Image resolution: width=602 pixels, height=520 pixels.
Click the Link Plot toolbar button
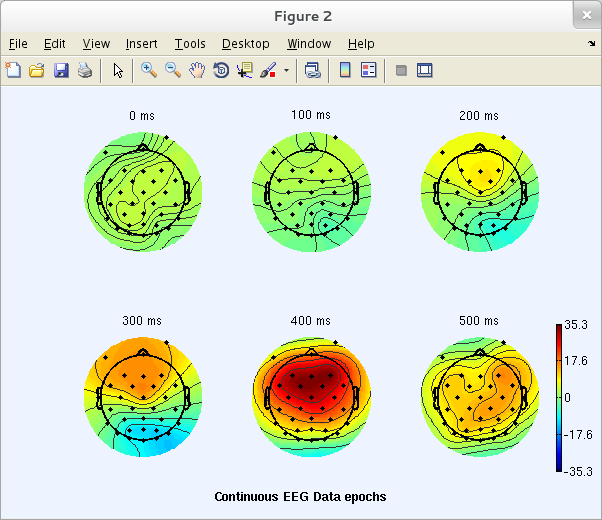pos(312,70)
